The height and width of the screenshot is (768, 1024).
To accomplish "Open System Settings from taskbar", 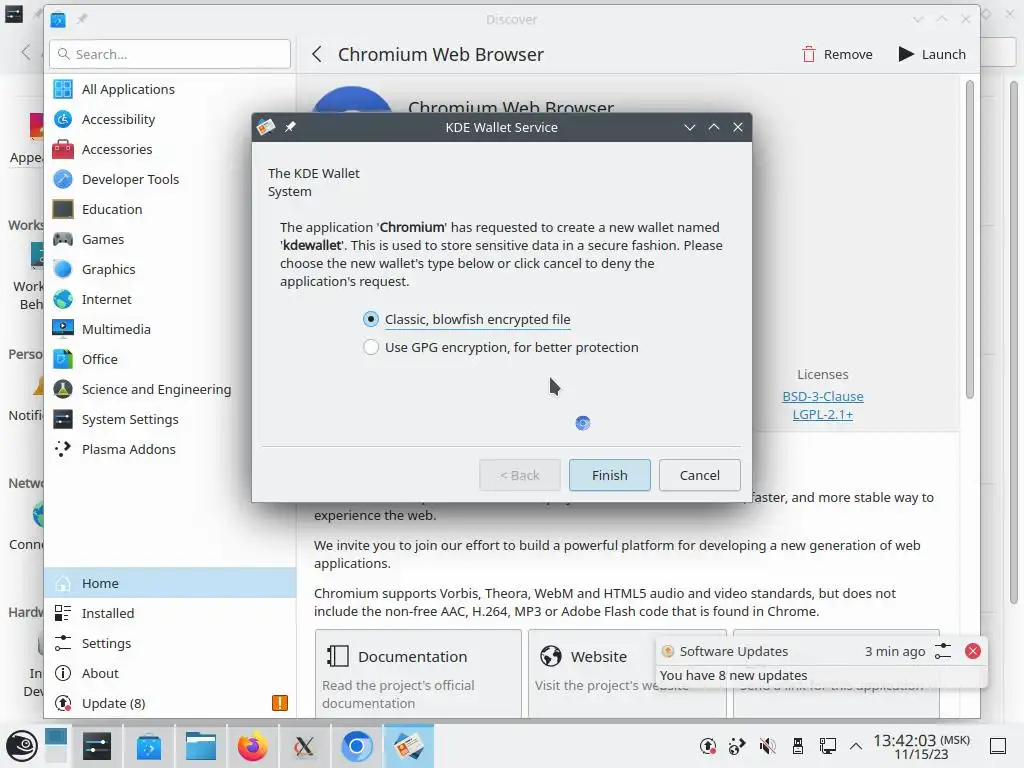I will click(x=97, y=746).
